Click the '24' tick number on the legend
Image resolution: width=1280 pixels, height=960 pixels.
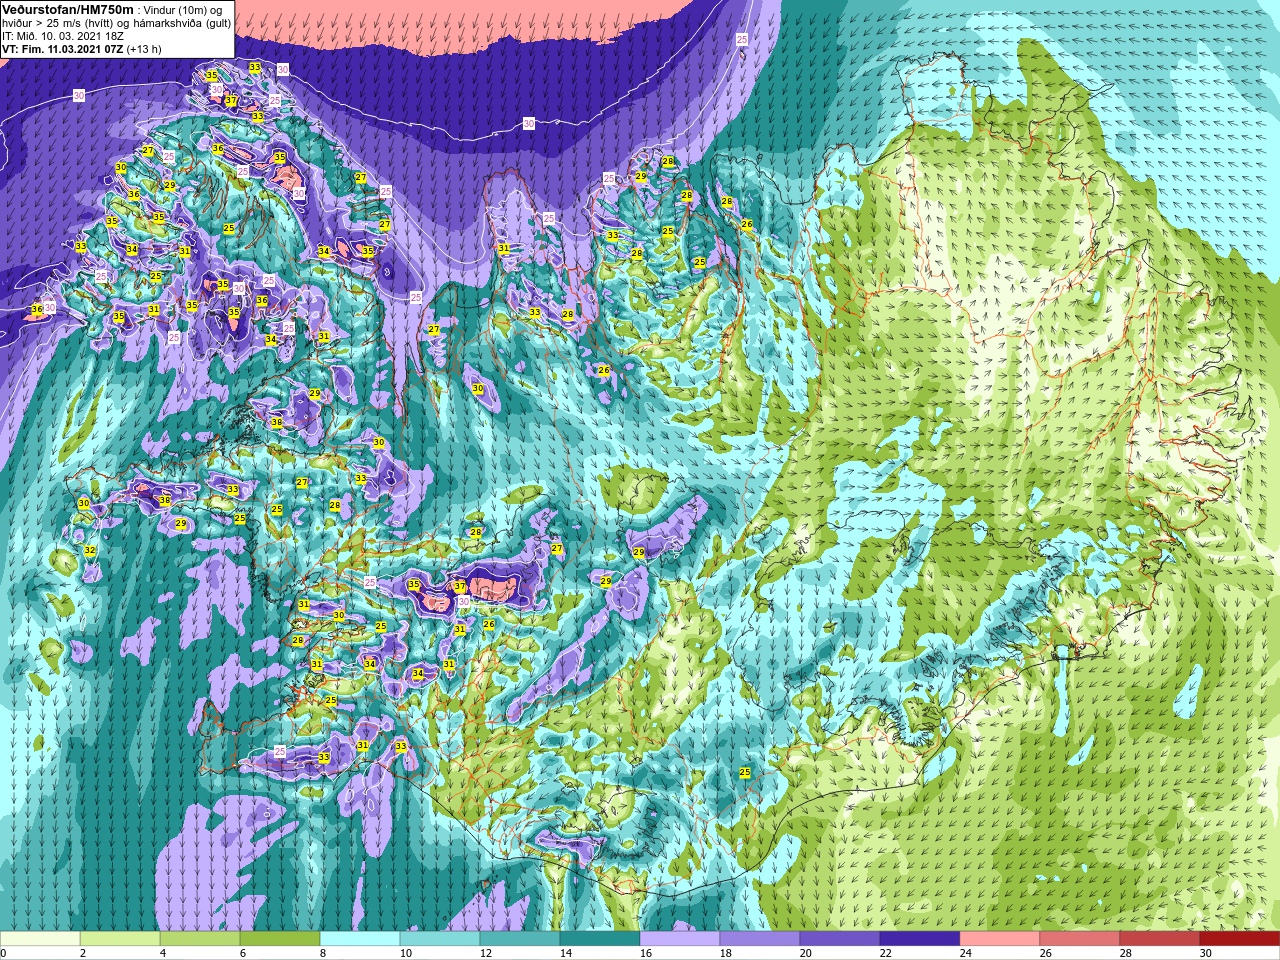(965, 953)
